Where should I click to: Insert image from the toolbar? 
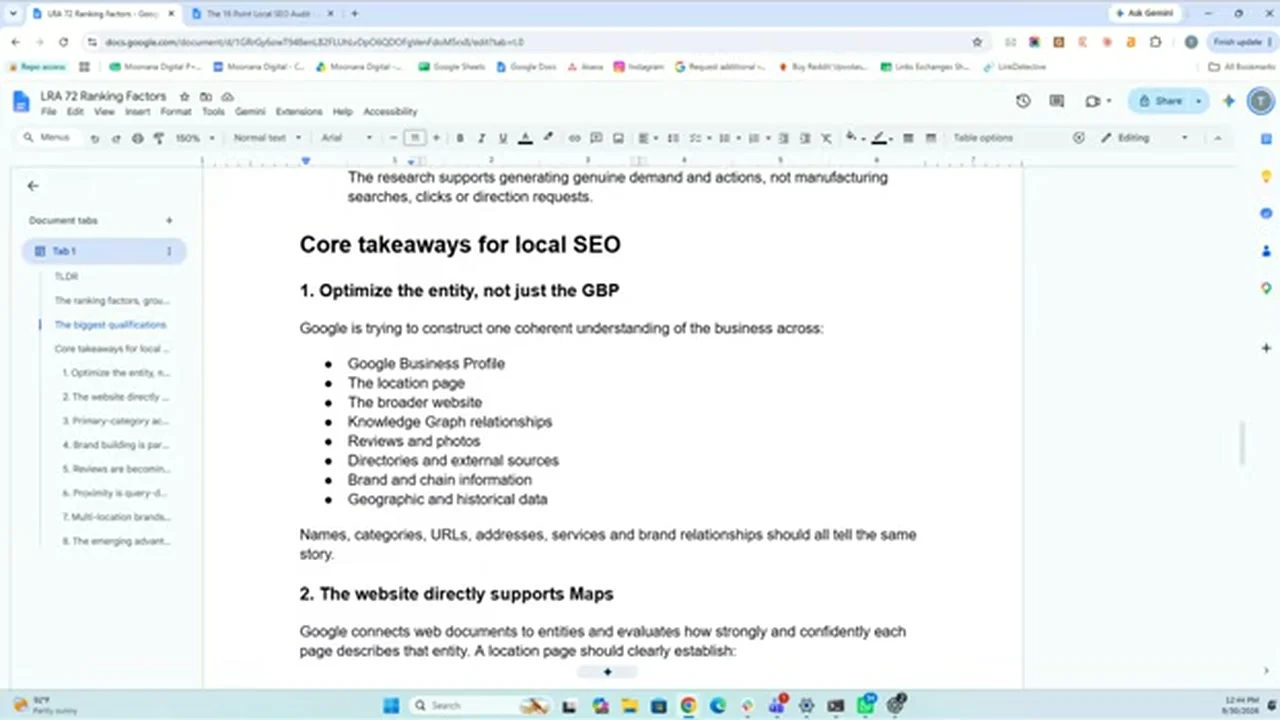618,138
